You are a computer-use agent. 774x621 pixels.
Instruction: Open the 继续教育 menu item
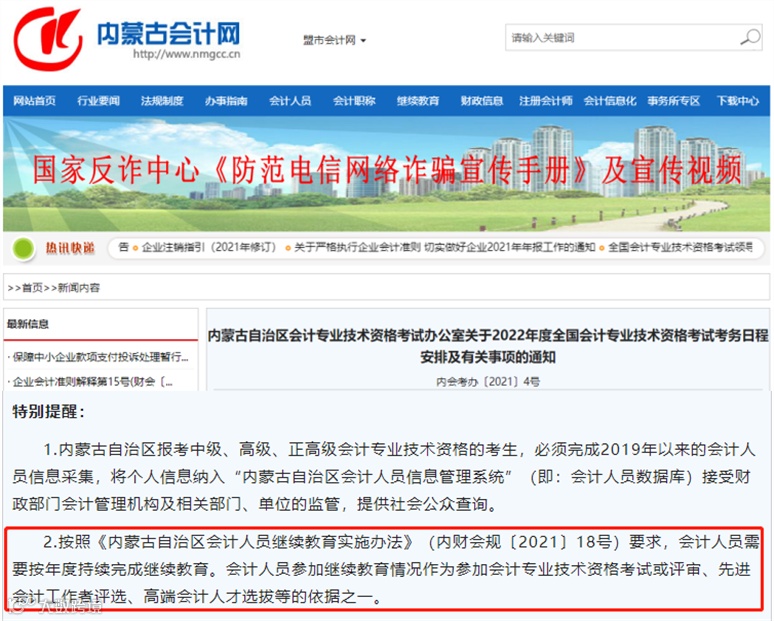coord(418,101)
